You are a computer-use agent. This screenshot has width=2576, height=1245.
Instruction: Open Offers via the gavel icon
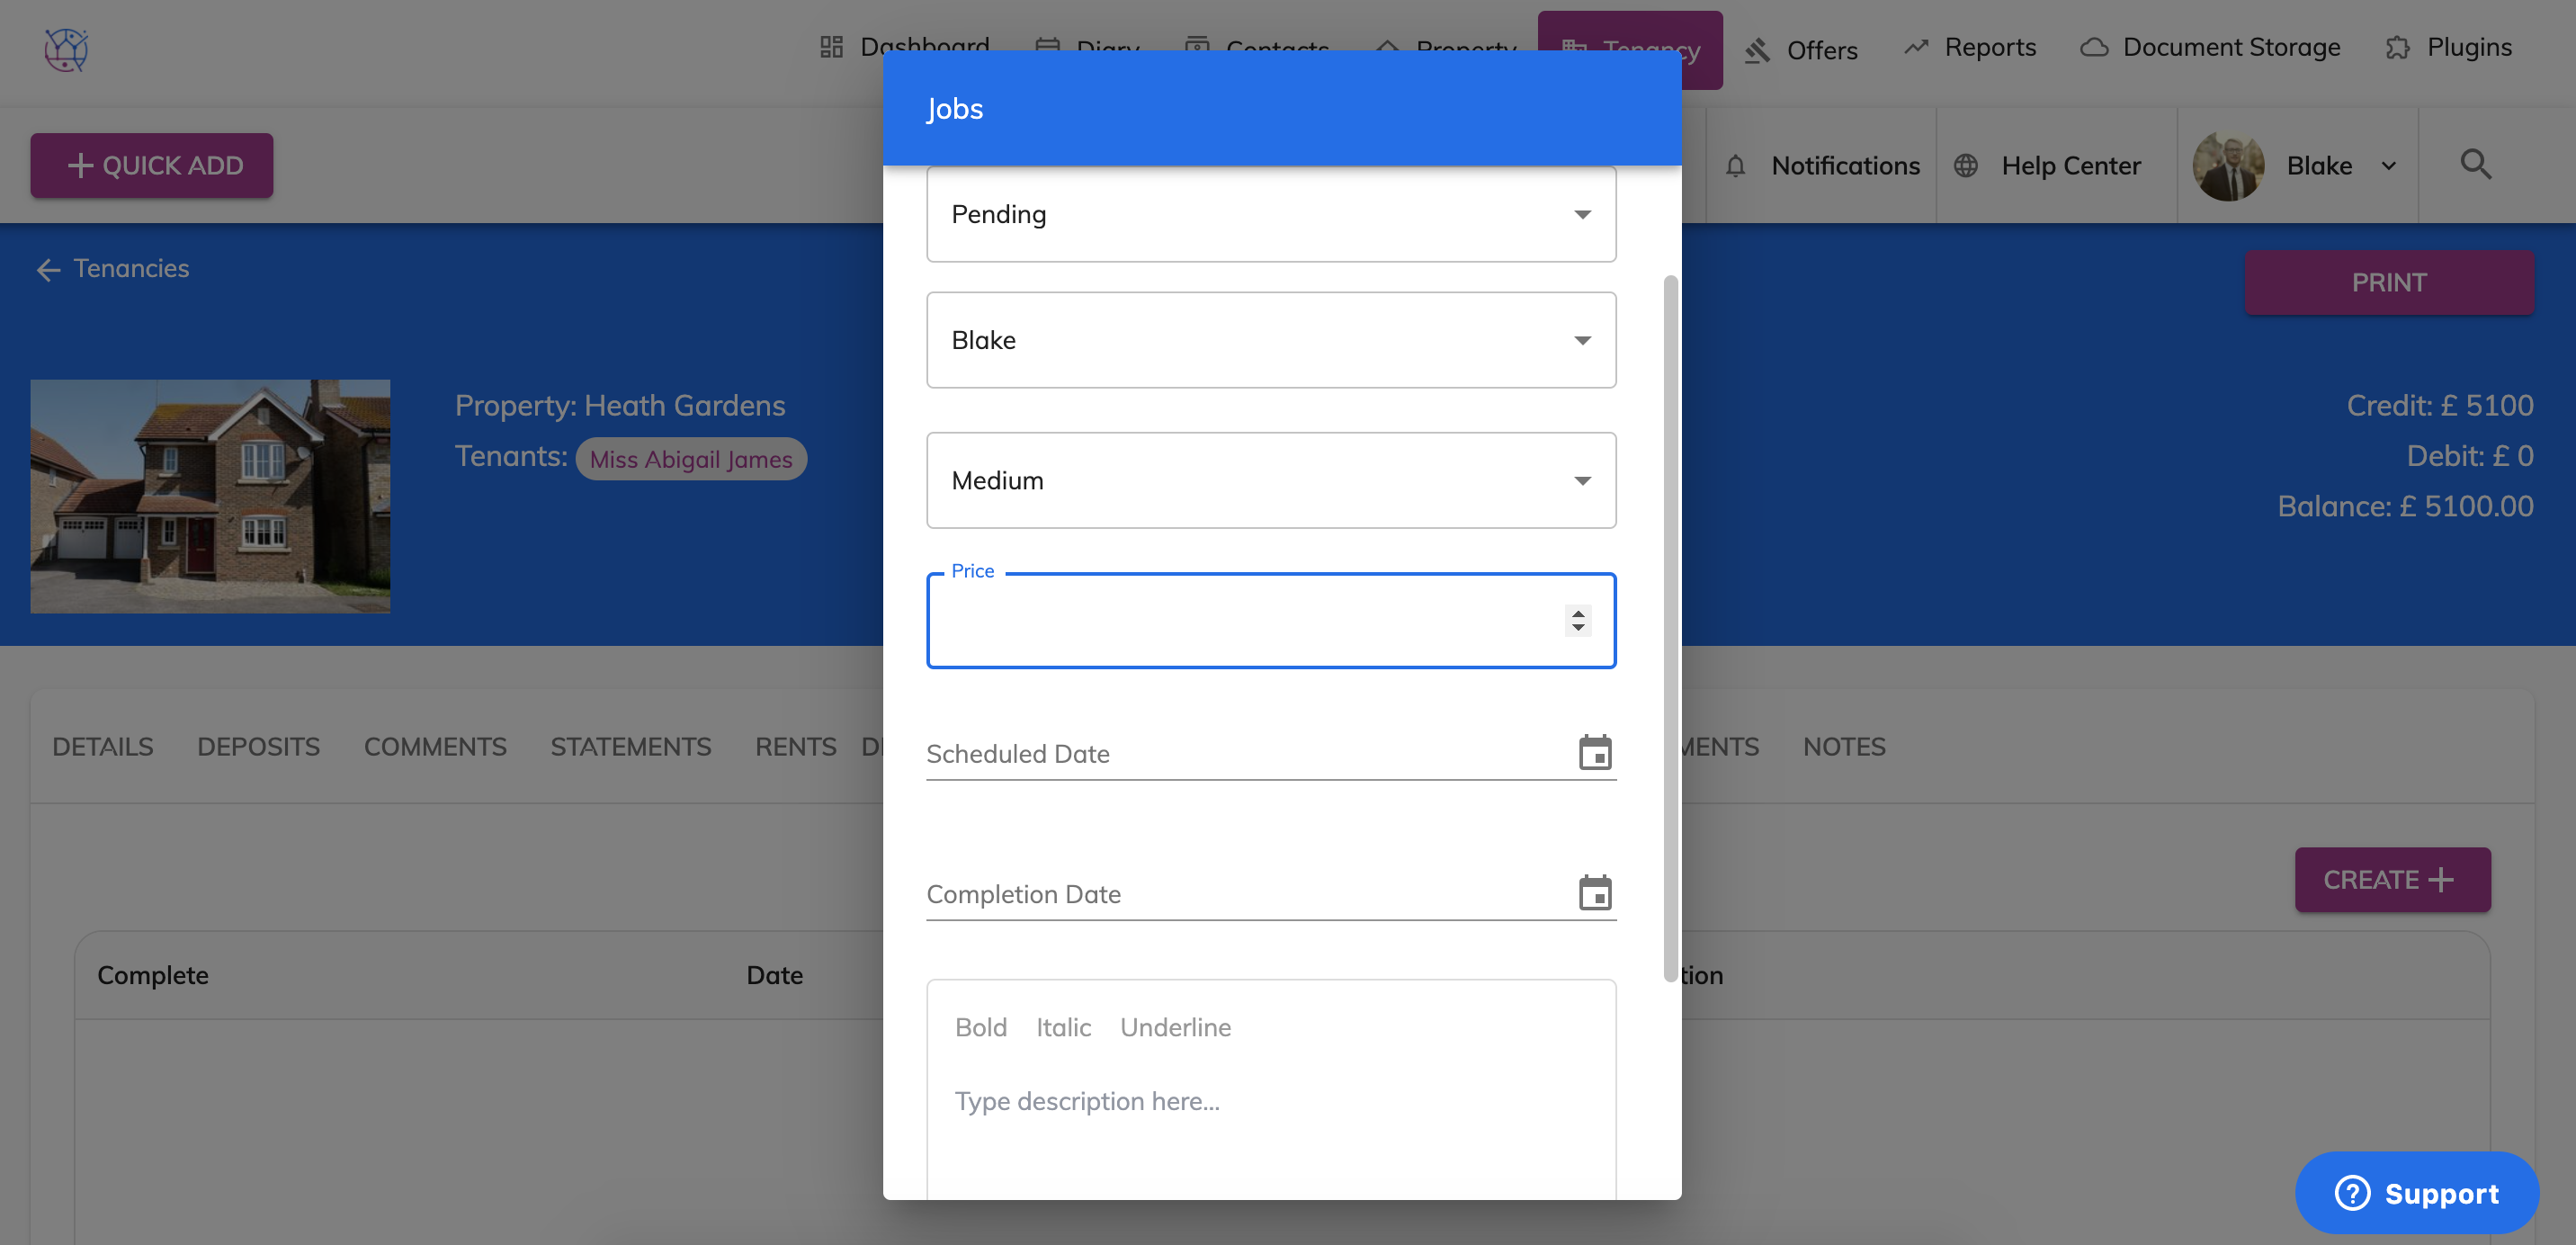(1757, 50)
